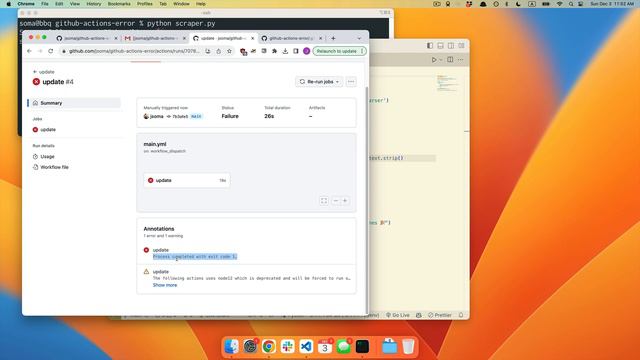640x360 pixels.
Task: Open the run options ellipsis menu
Action: (351, 82)
